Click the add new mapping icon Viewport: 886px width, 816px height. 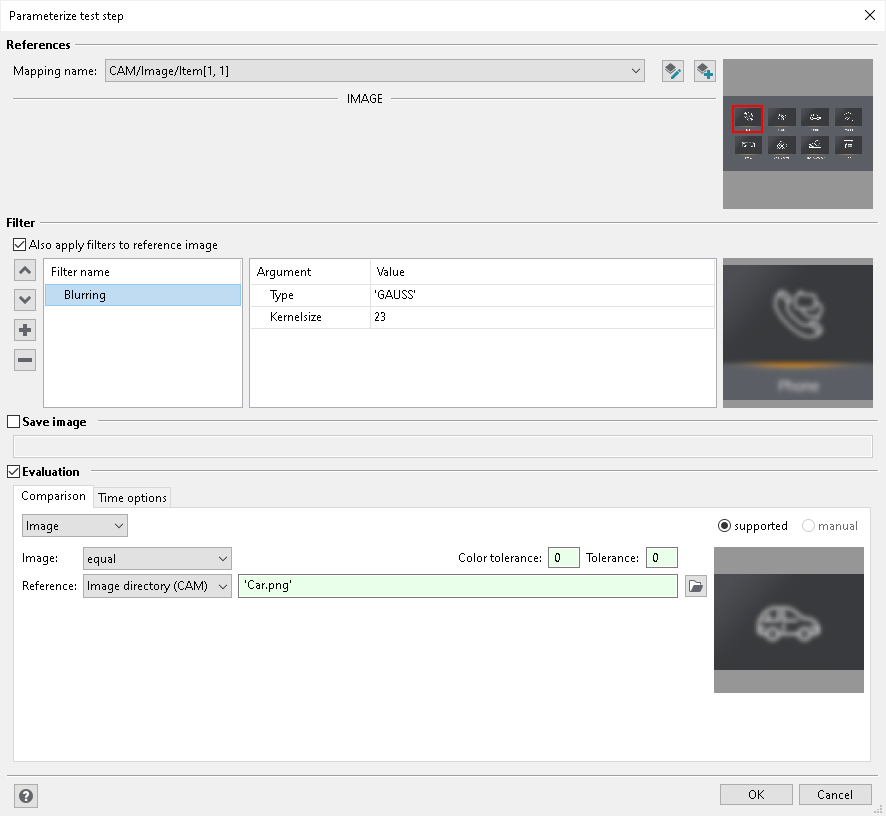click(x=705, y=71)
